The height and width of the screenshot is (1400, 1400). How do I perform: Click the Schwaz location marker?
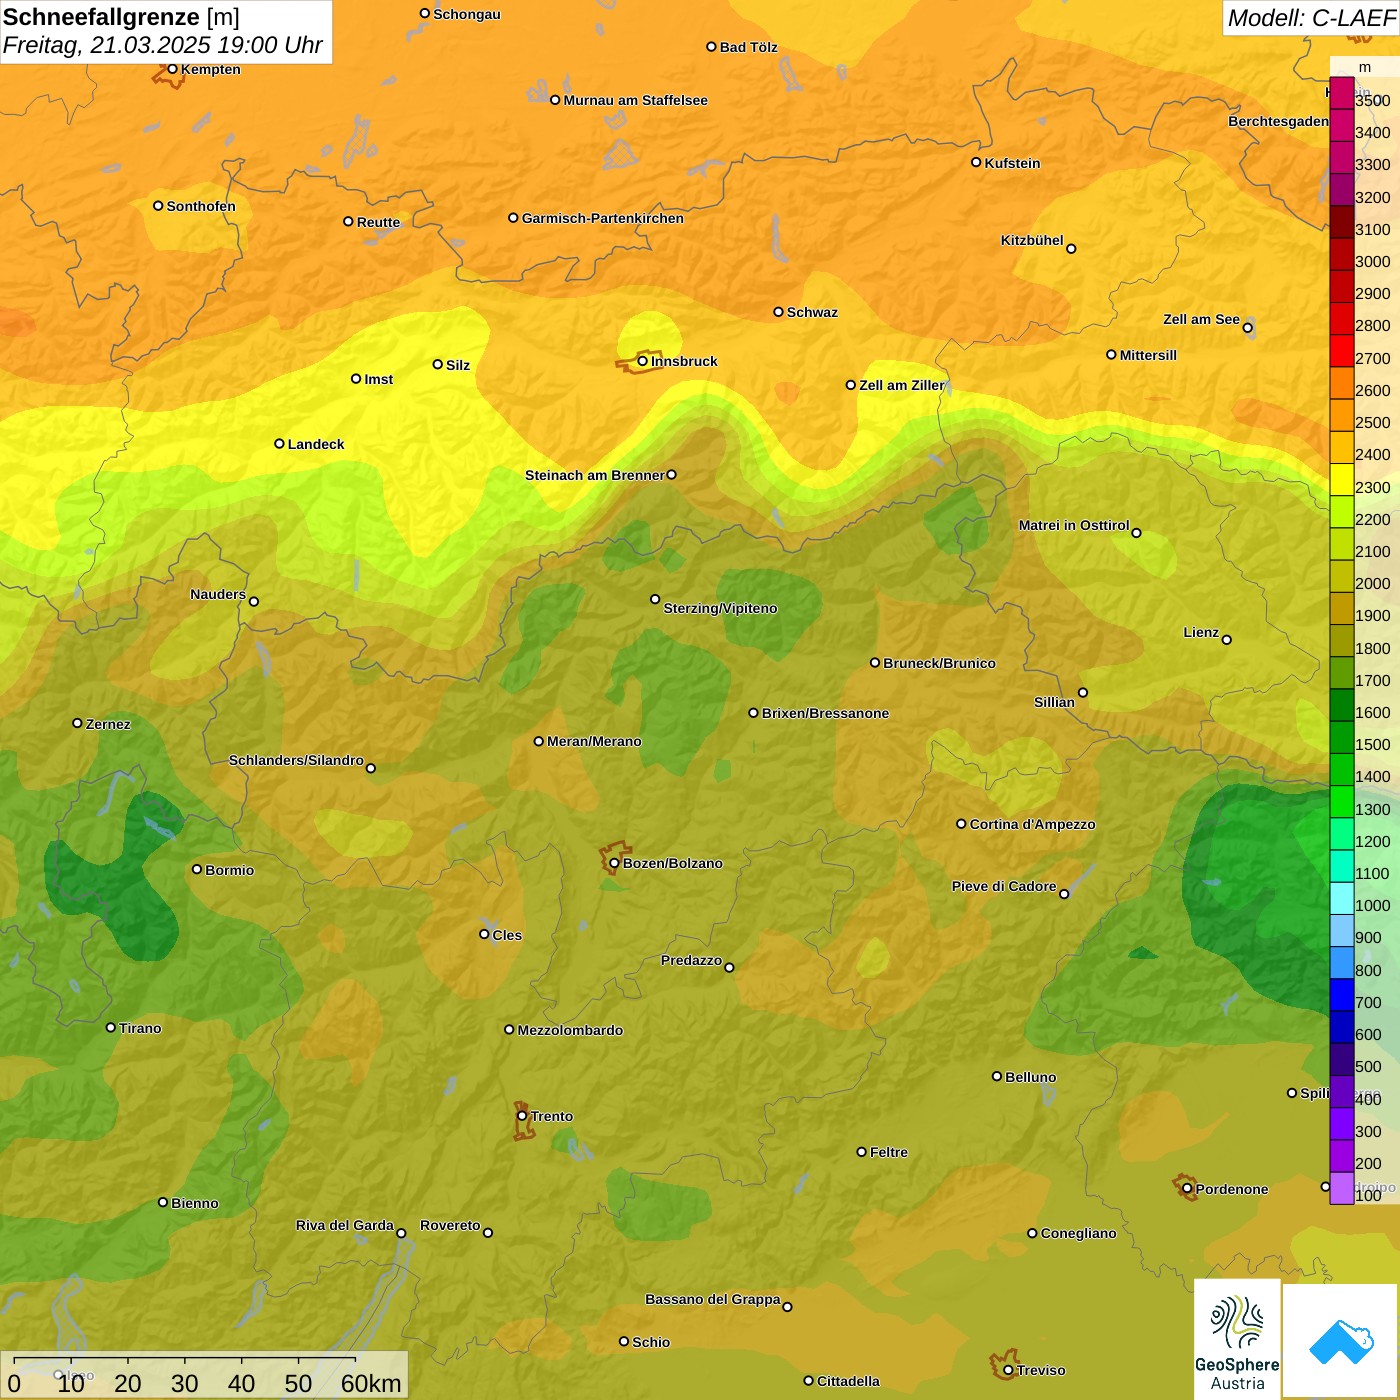(x=778, y=312)
